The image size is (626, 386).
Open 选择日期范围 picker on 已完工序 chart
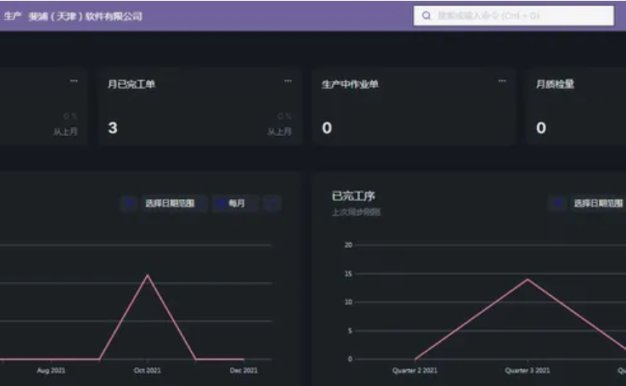point(598,204)
